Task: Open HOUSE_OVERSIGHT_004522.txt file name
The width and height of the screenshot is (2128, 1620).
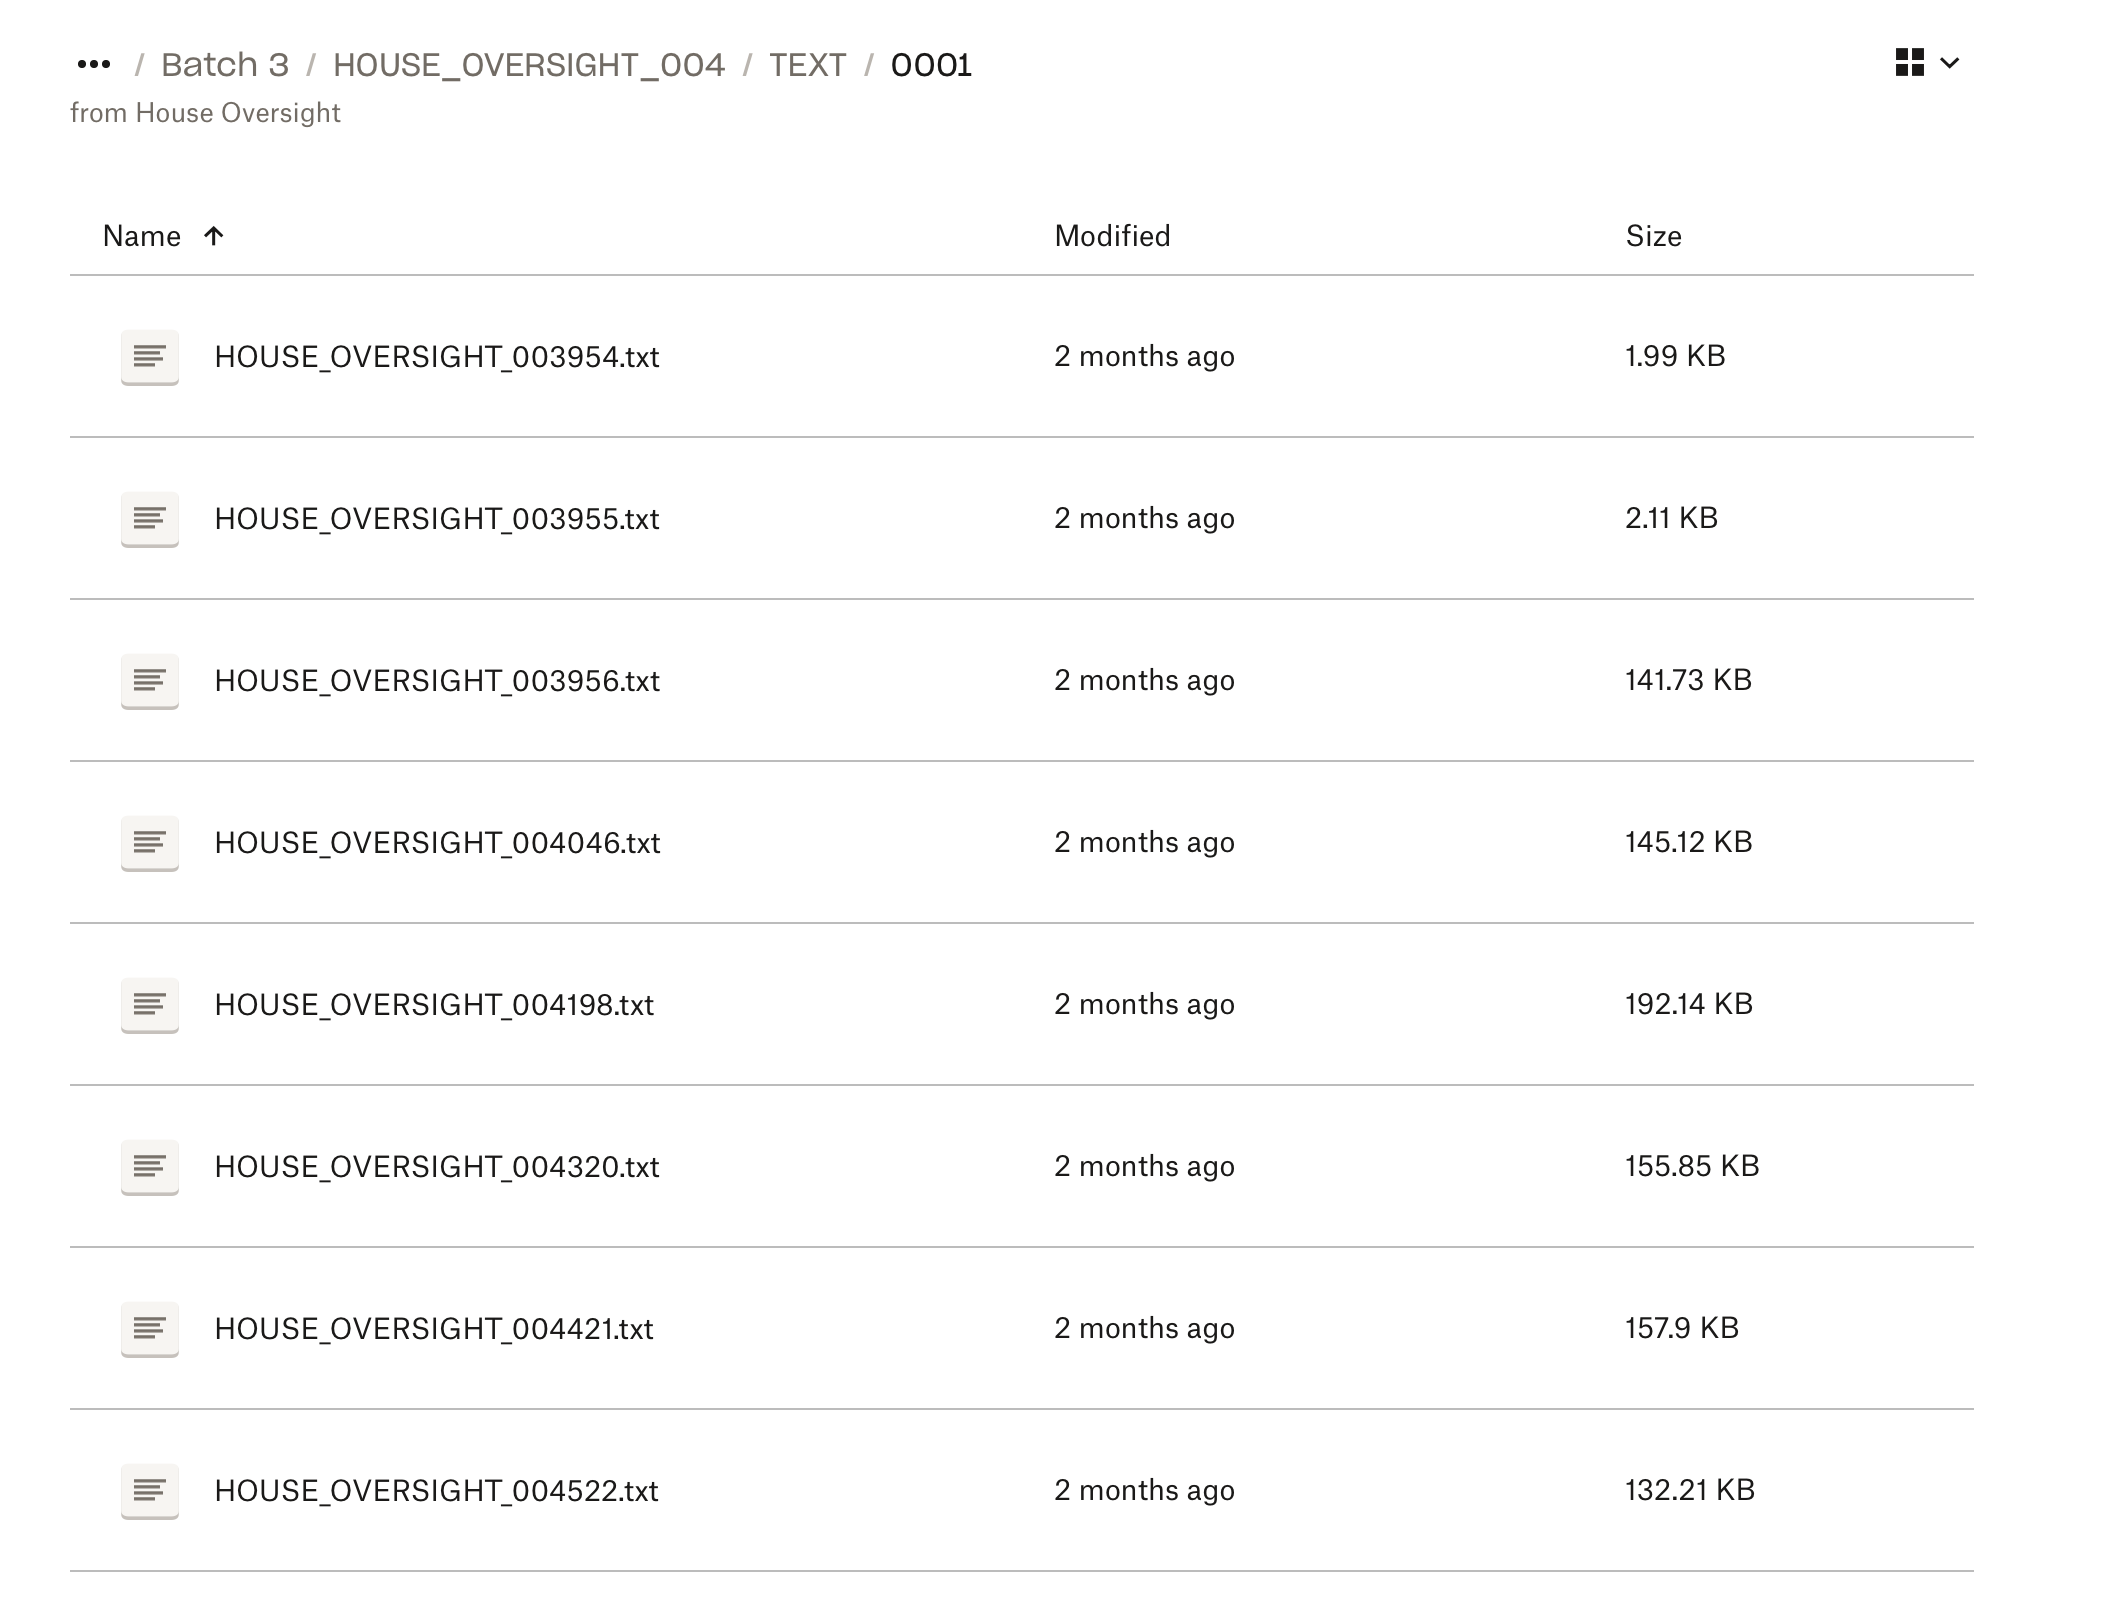Action: pyautogui.click(x=436, y=1491)
